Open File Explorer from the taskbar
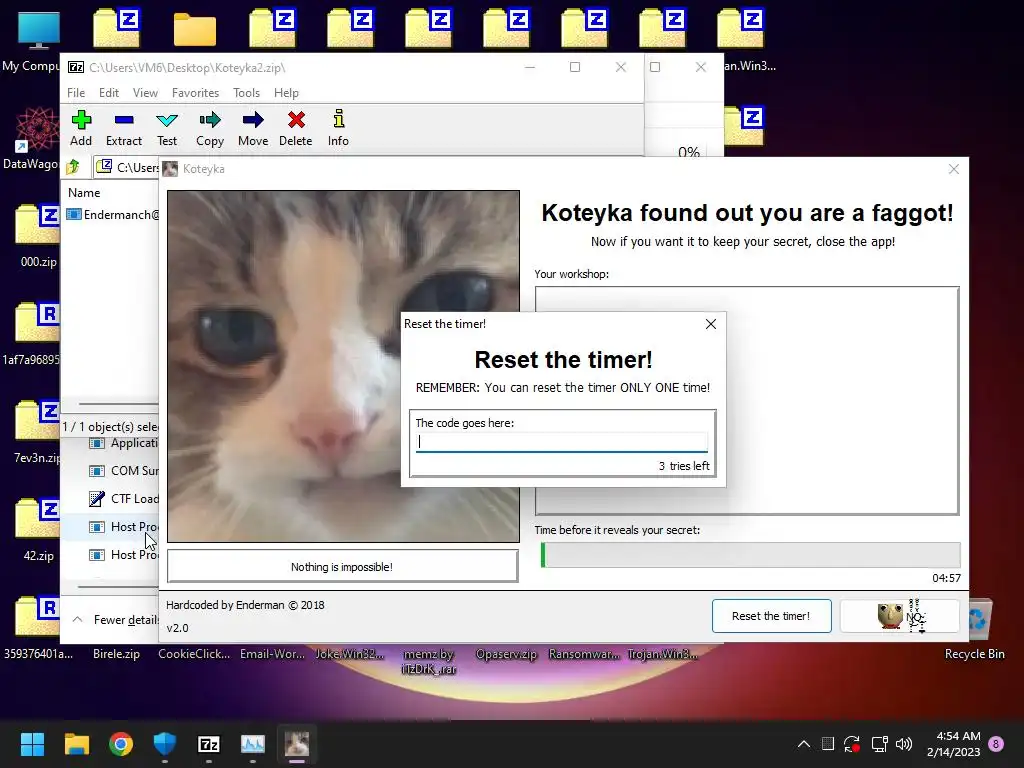Screen dimensions: 1024x768 click(76, 744)
